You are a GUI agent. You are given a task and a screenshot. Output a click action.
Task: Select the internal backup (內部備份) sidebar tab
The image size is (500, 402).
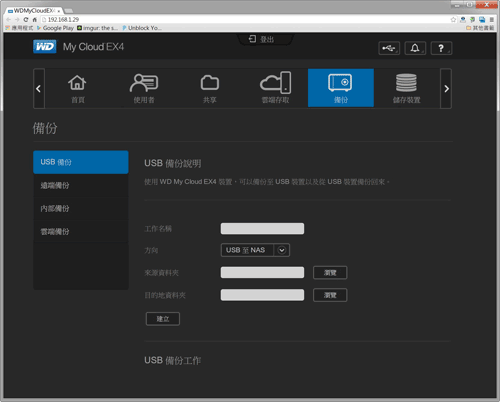click(81, 209)
